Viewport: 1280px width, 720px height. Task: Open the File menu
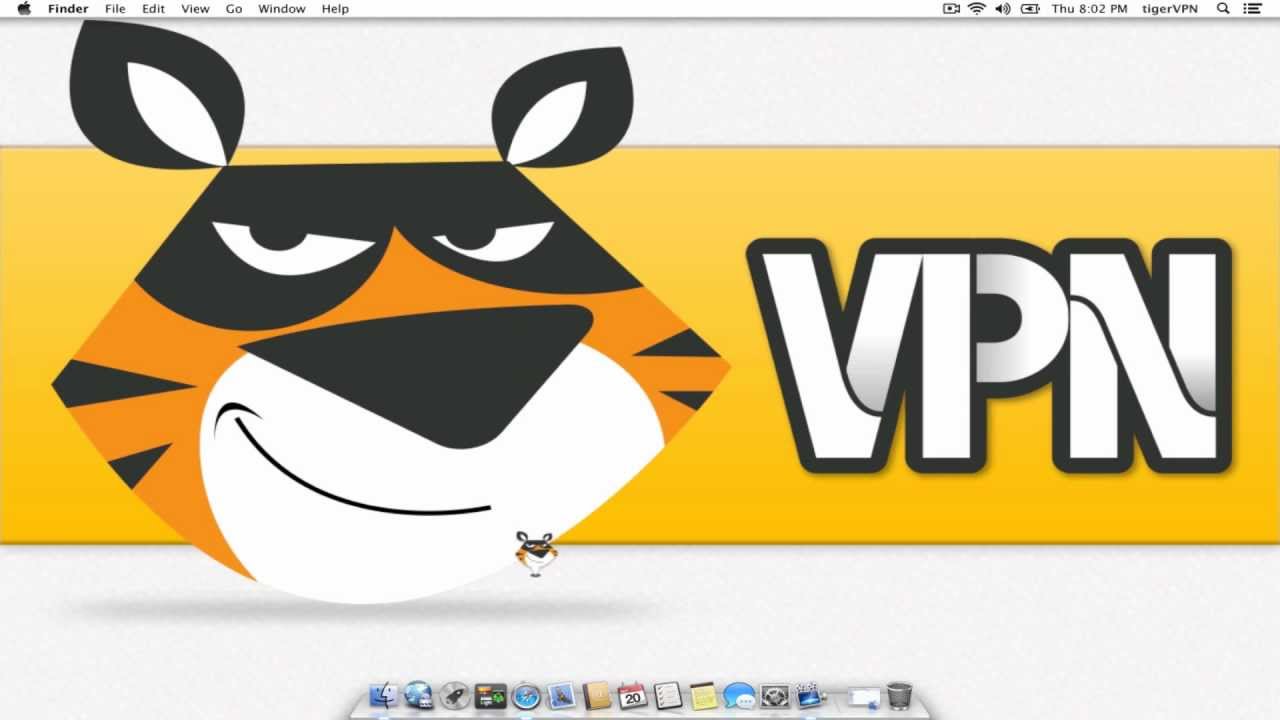pos(115,9)
